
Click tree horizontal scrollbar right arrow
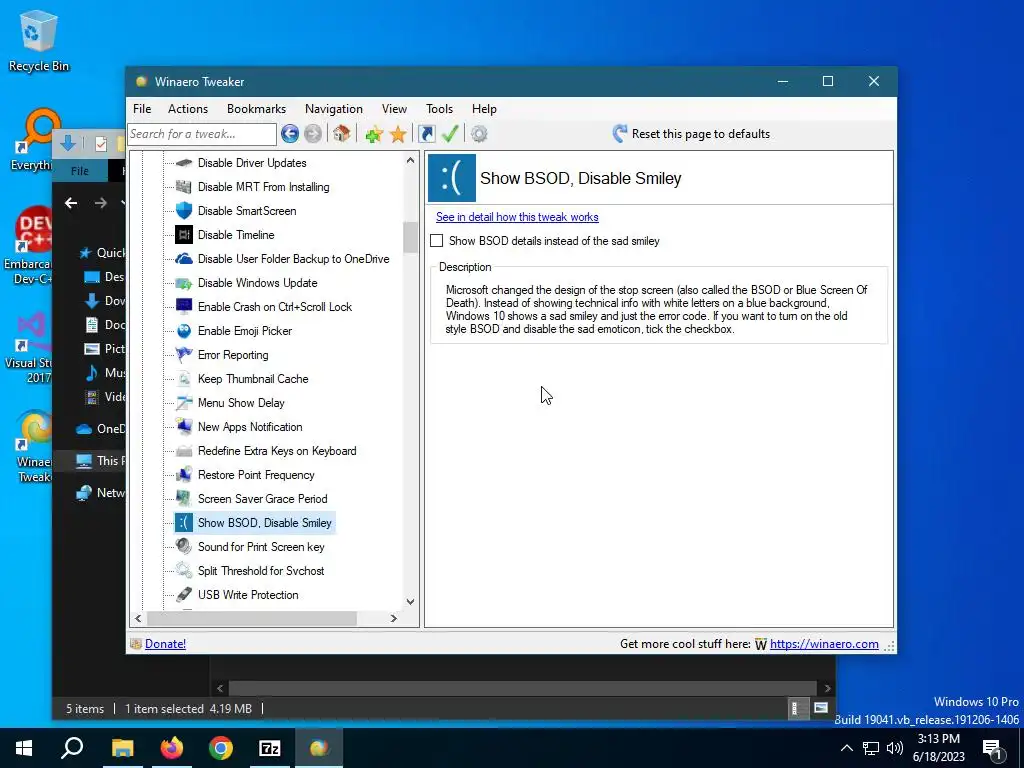click(x=394, y=618)
